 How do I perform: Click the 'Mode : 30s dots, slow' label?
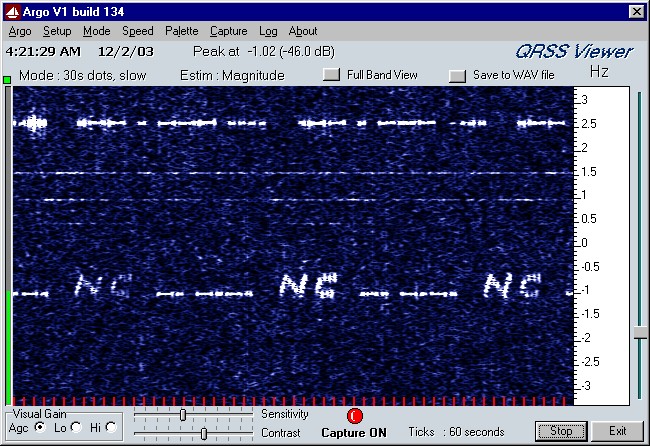tap(82, 75)
